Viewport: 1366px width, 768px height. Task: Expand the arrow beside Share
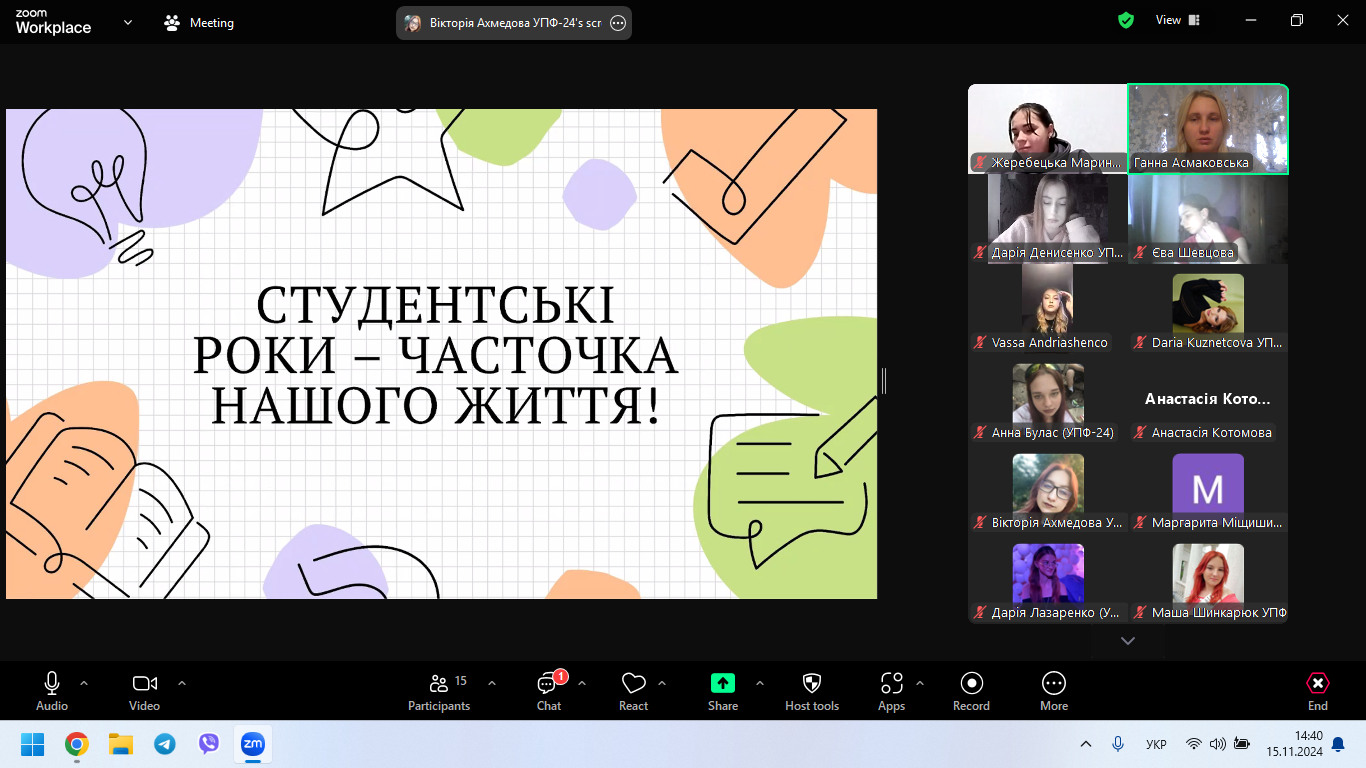pos(760,683)
